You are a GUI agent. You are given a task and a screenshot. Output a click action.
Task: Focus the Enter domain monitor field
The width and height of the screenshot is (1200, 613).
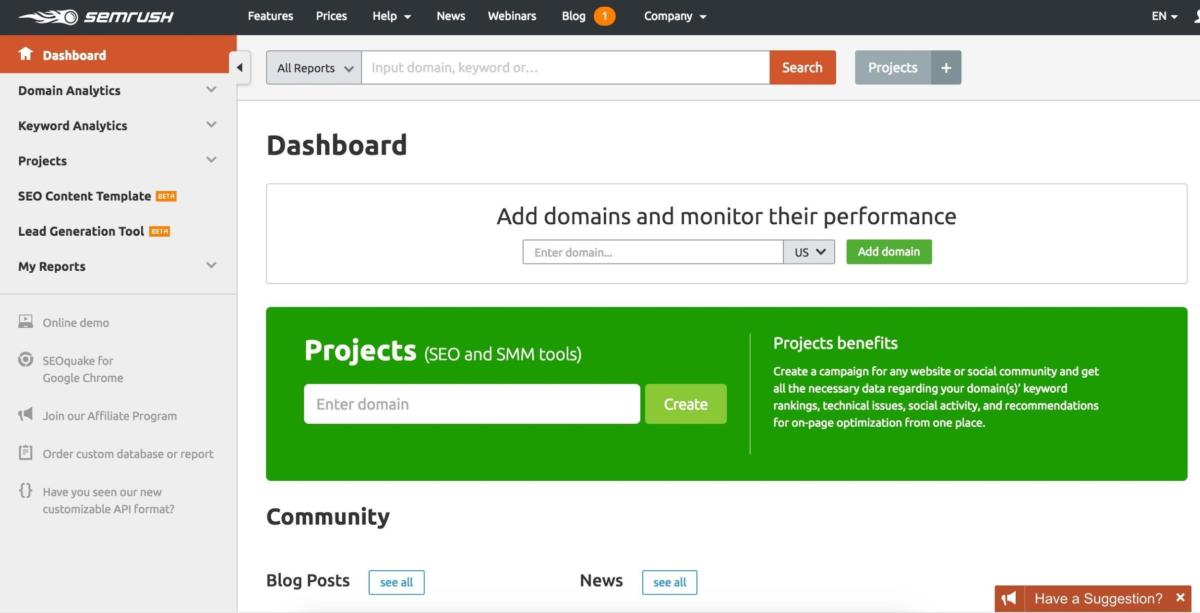(x=653, y=252)
